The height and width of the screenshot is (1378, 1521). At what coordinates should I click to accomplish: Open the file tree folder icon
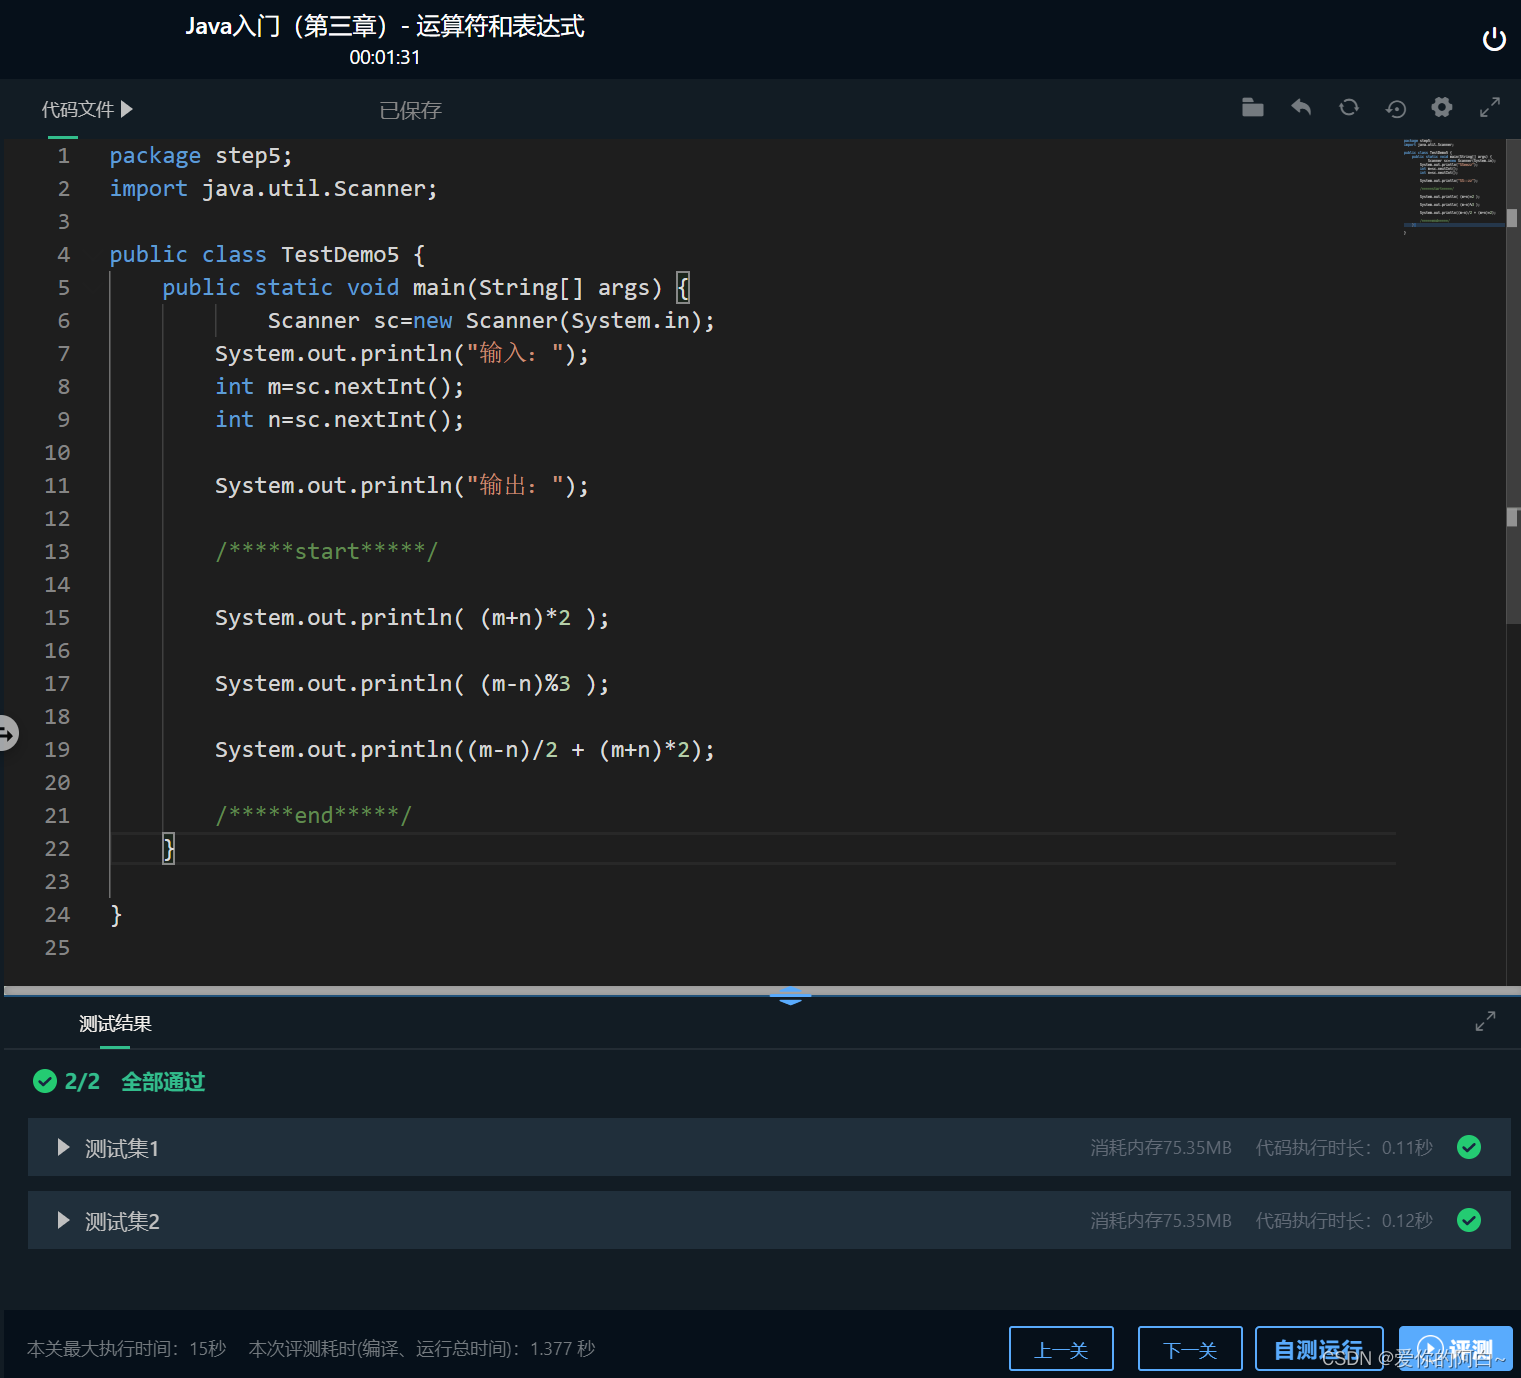[x=1252, y=107]
